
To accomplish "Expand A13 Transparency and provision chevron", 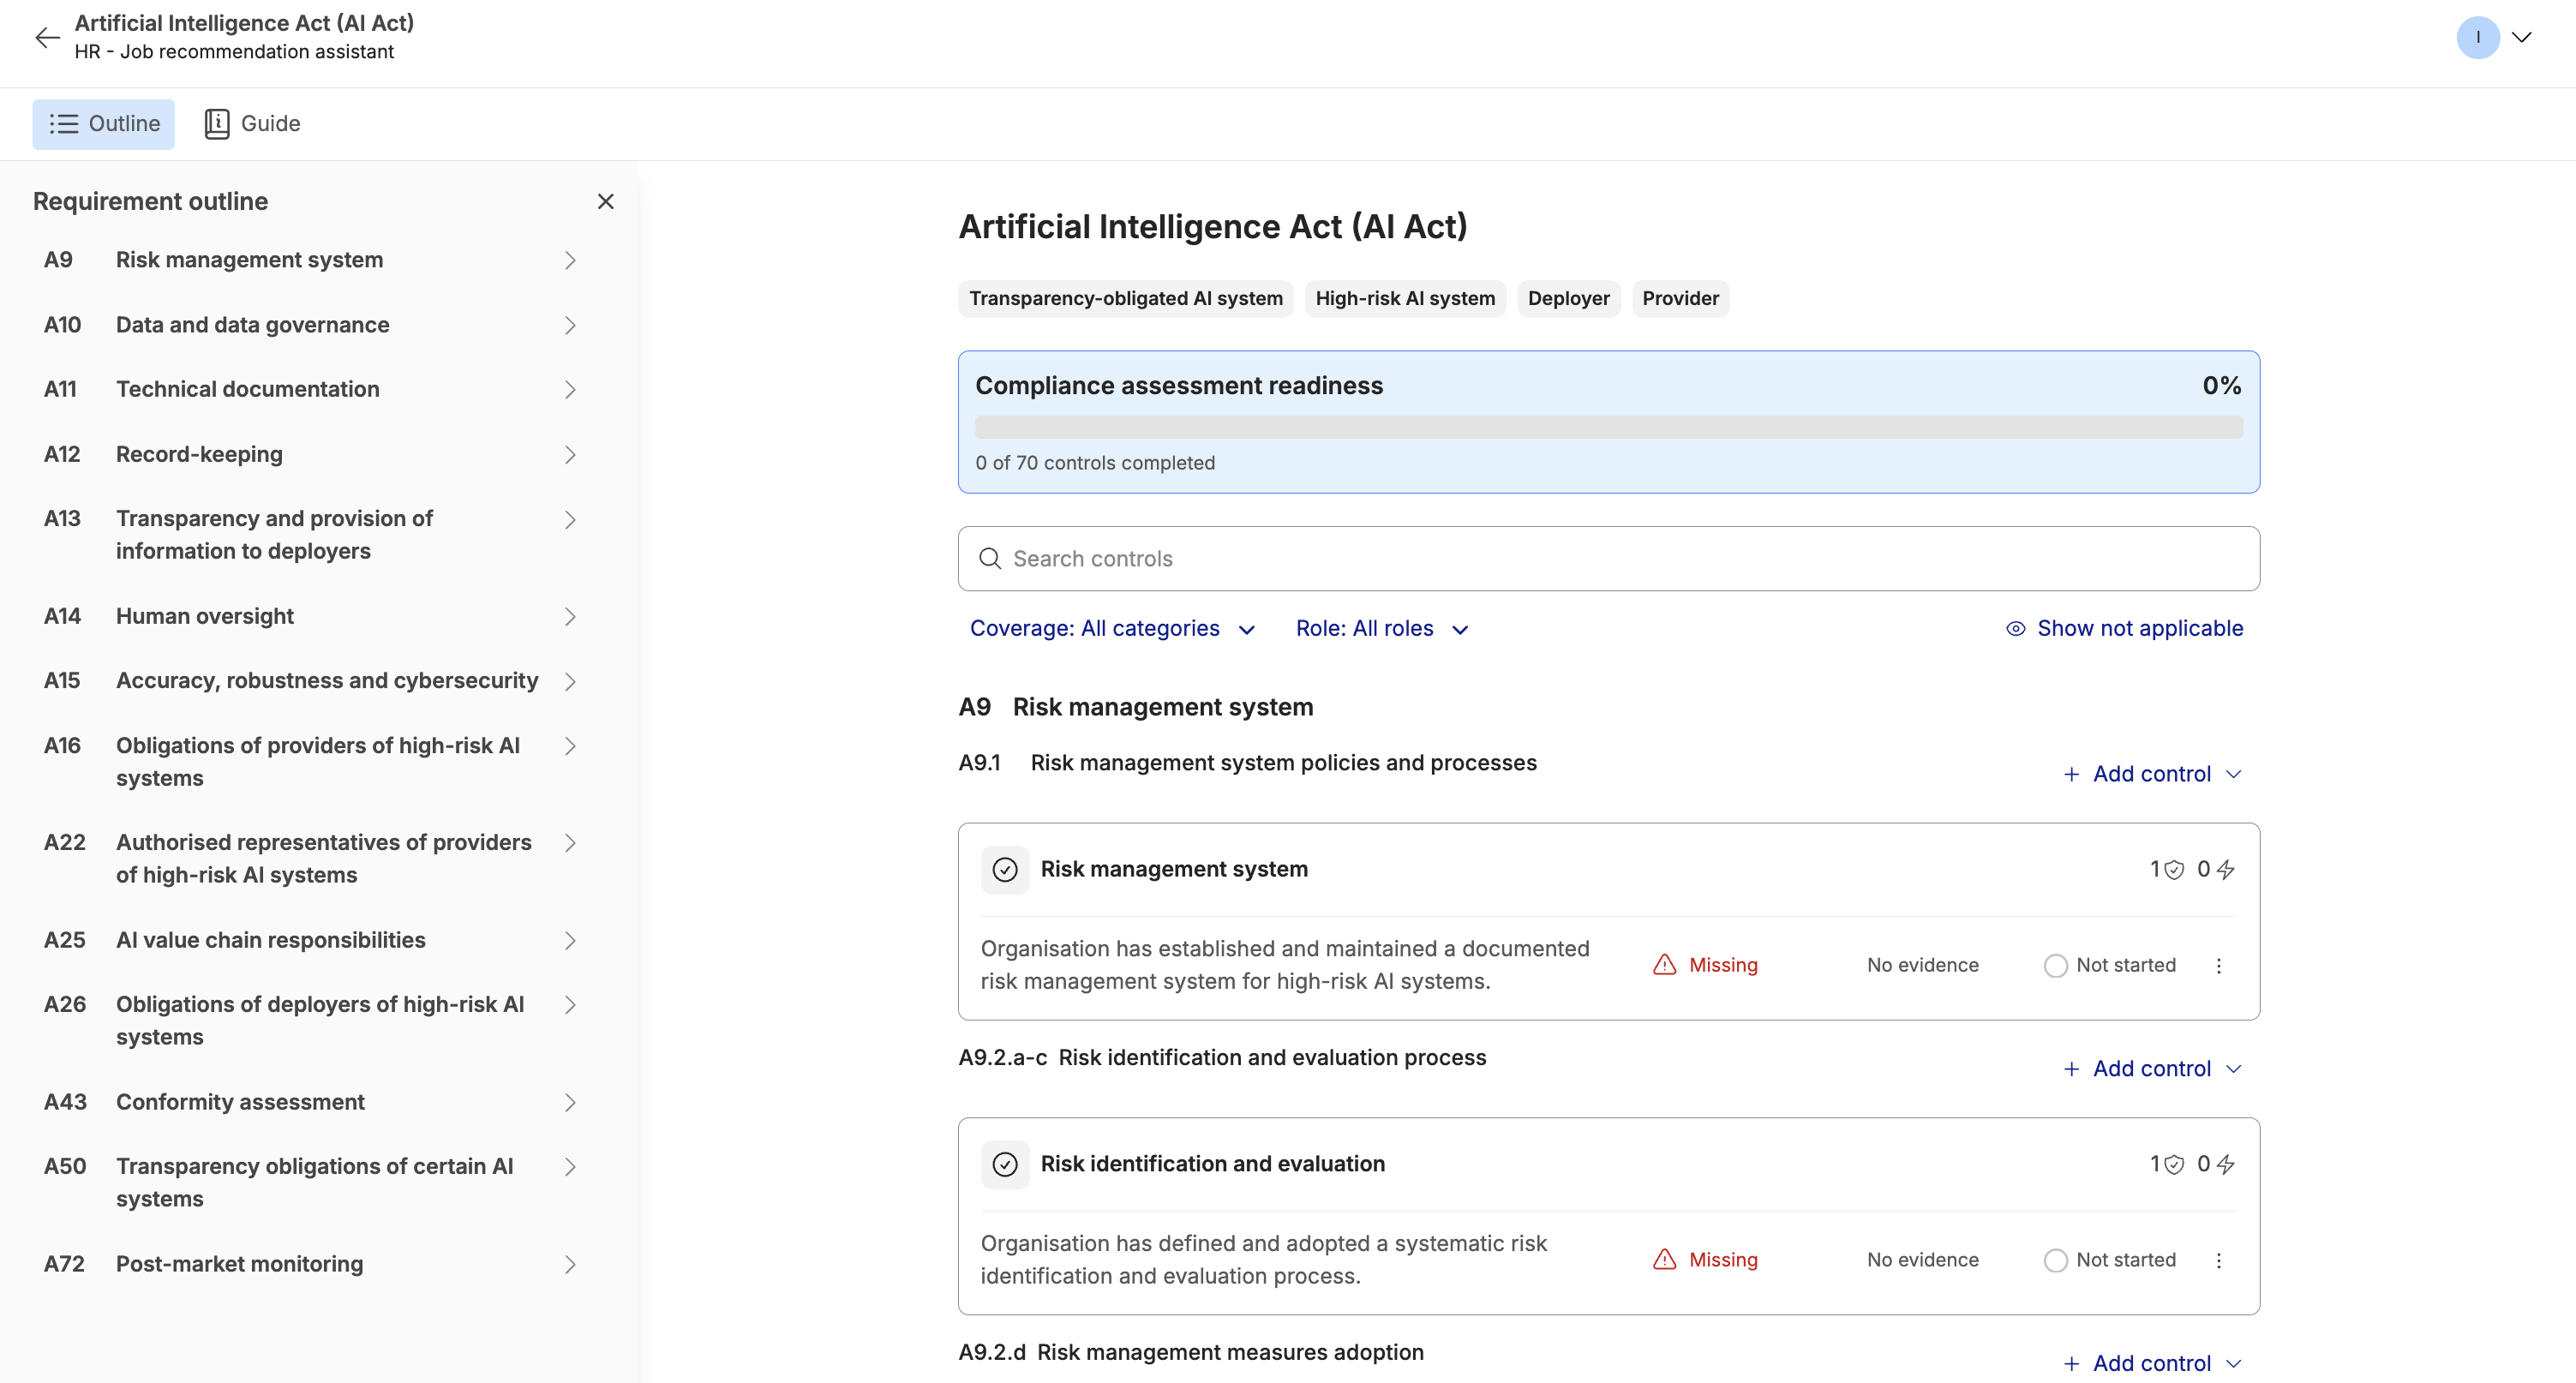I will 570,520.
